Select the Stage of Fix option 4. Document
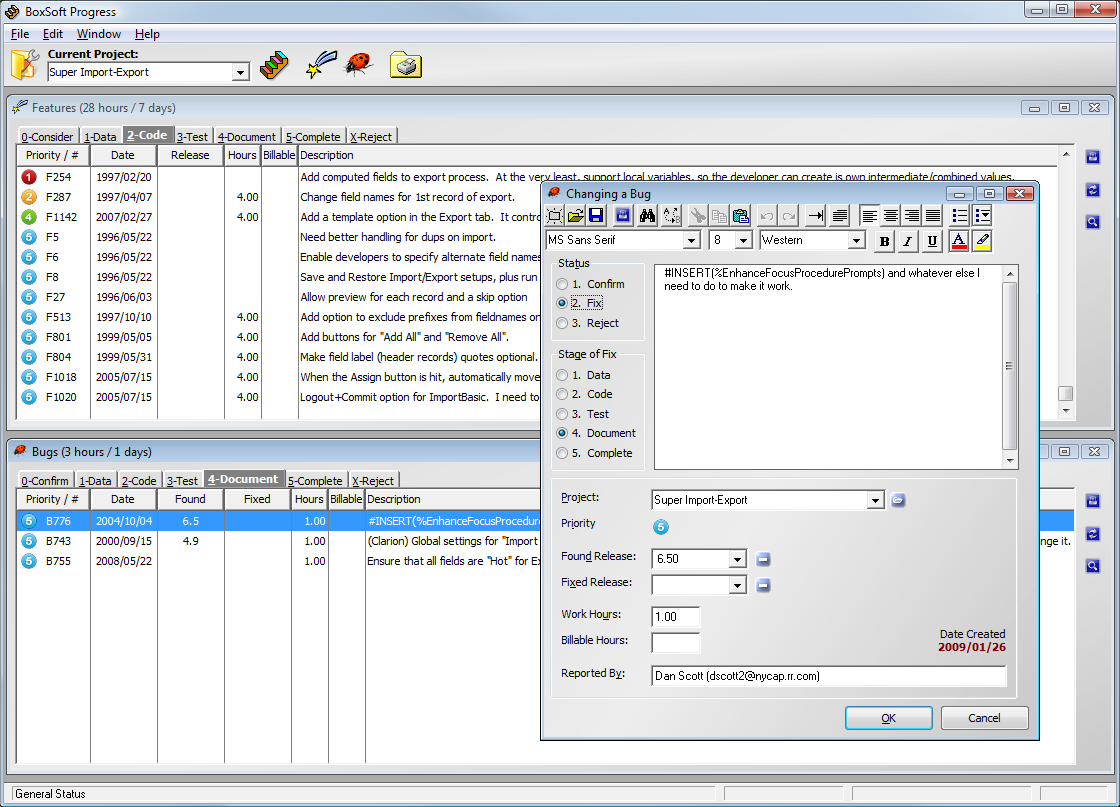Viewport: 1120px width, 807px height. coord(596,433)
